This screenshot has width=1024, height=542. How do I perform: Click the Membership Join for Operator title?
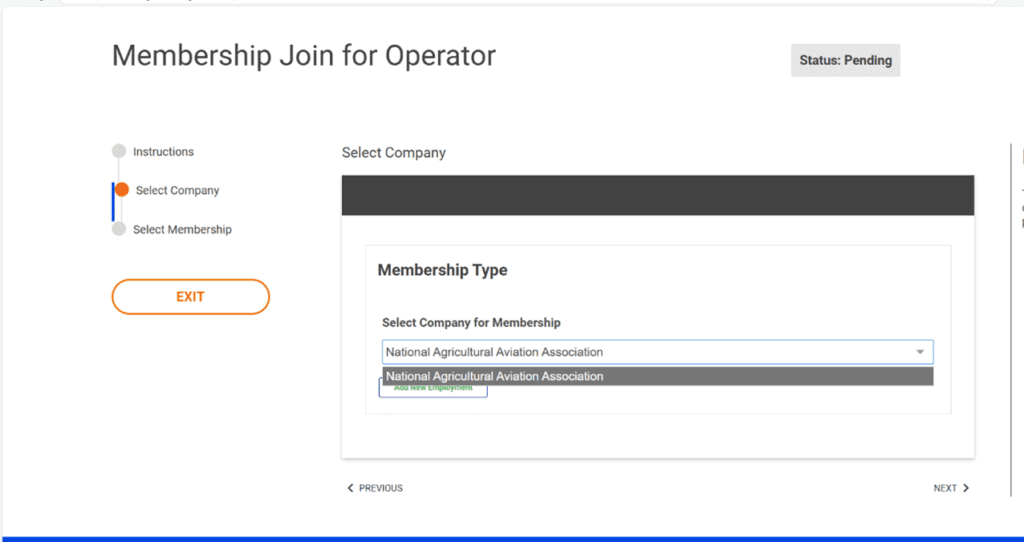(x=304, y=56)
